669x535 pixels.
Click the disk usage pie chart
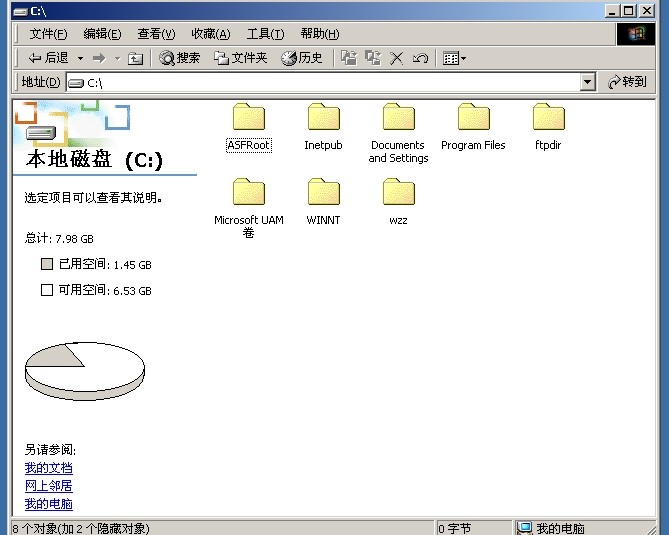85,371
